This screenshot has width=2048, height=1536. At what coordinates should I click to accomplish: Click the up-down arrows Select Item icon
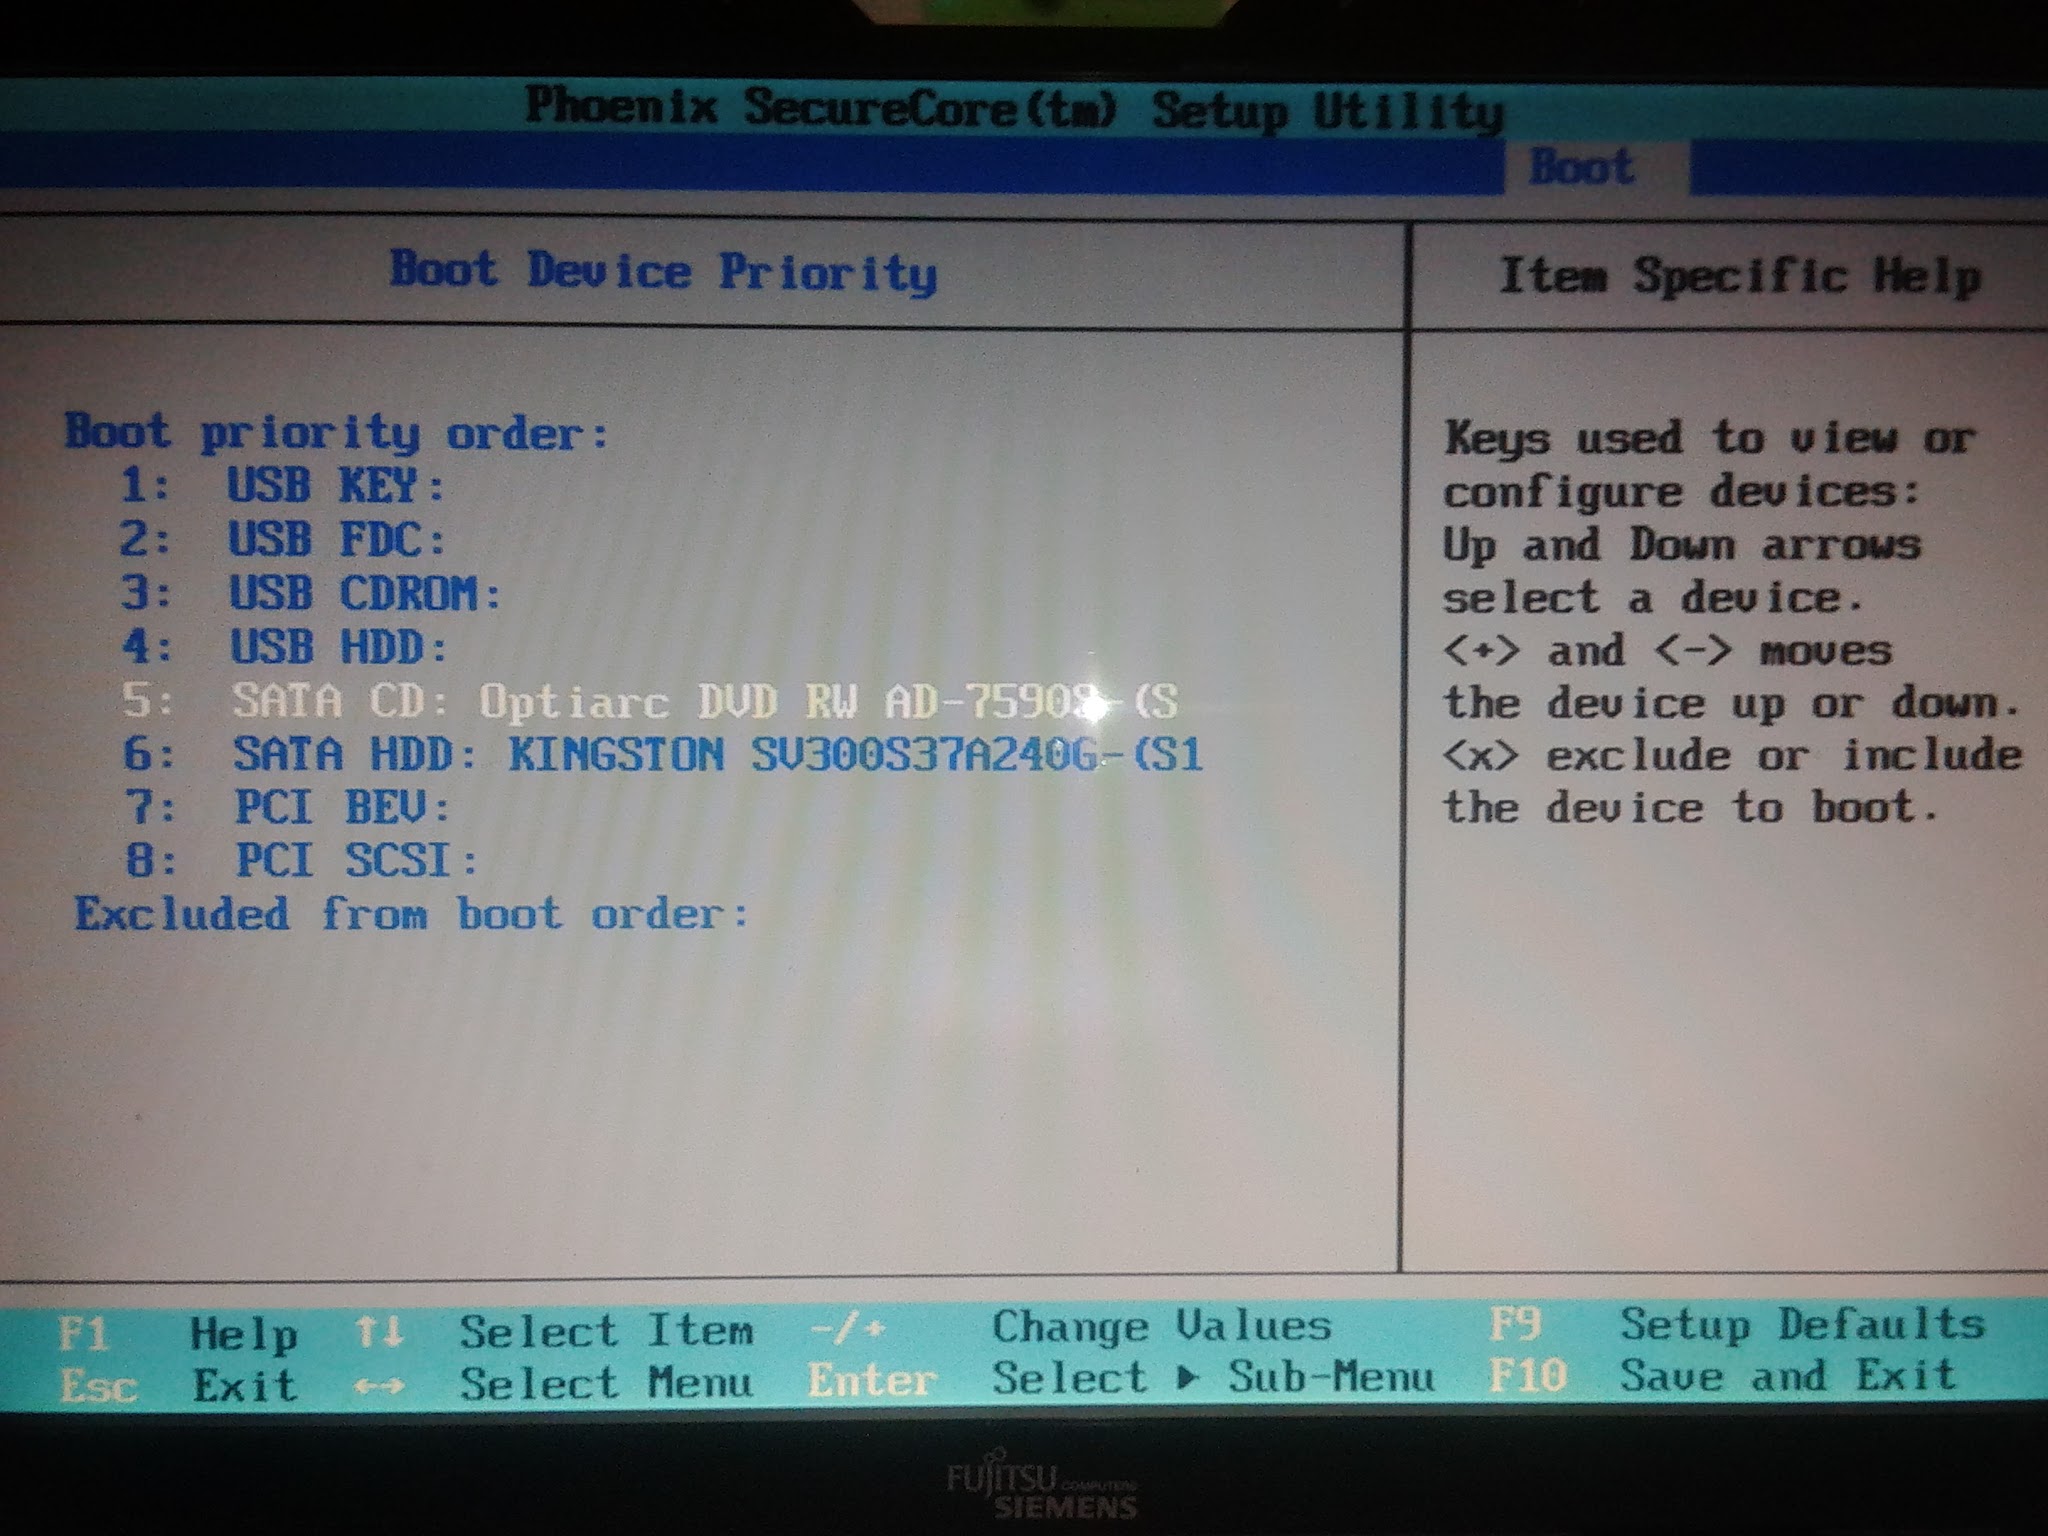379,1331
